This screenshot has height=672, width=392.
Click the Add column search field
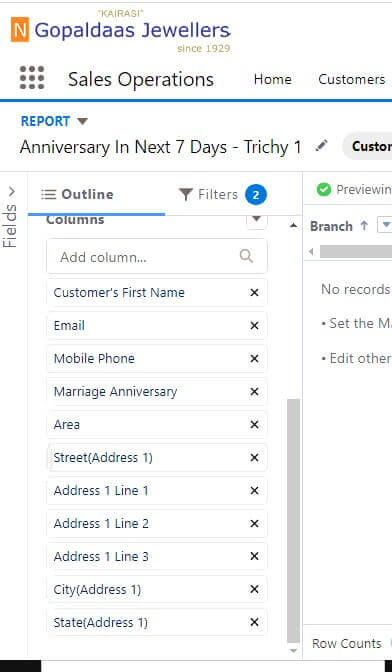pos(157,256)
